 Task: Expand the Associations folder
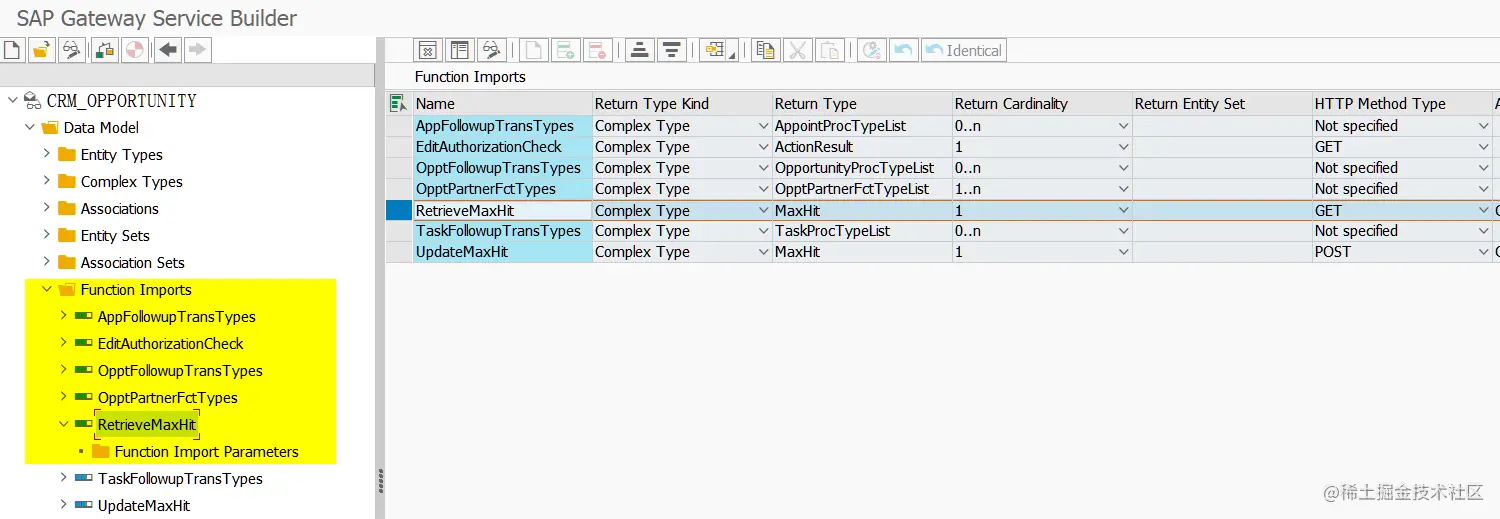(x=46, y=208)
